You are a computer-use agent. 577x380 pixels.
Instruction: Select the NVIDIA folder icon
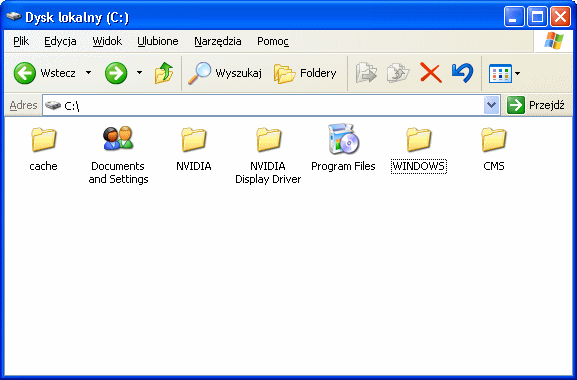coord(194,139)
